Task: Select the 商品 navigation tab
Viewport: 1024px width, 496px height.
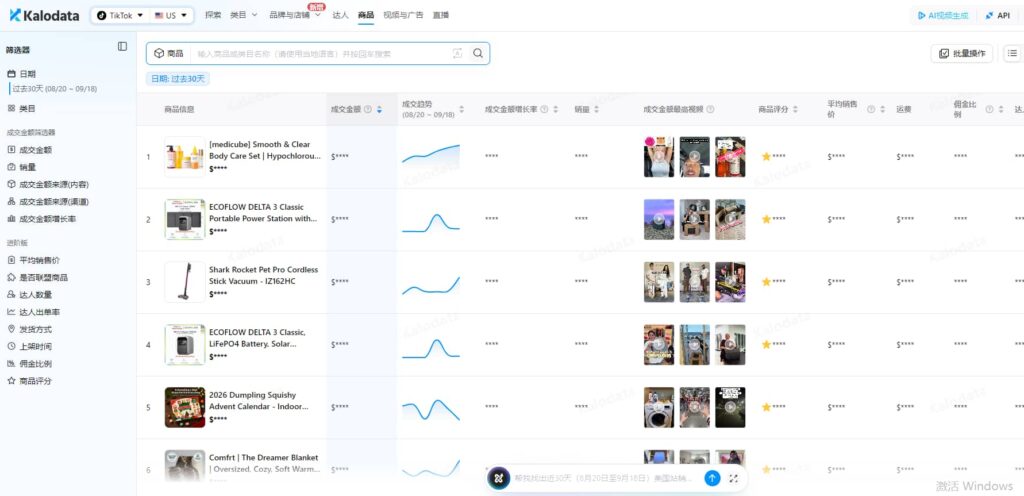Action: (366, 14)
